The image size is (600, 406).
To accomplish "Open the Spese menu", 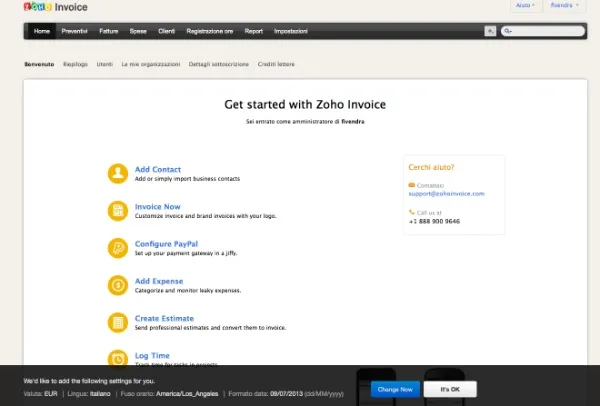I will pos(138,31).
